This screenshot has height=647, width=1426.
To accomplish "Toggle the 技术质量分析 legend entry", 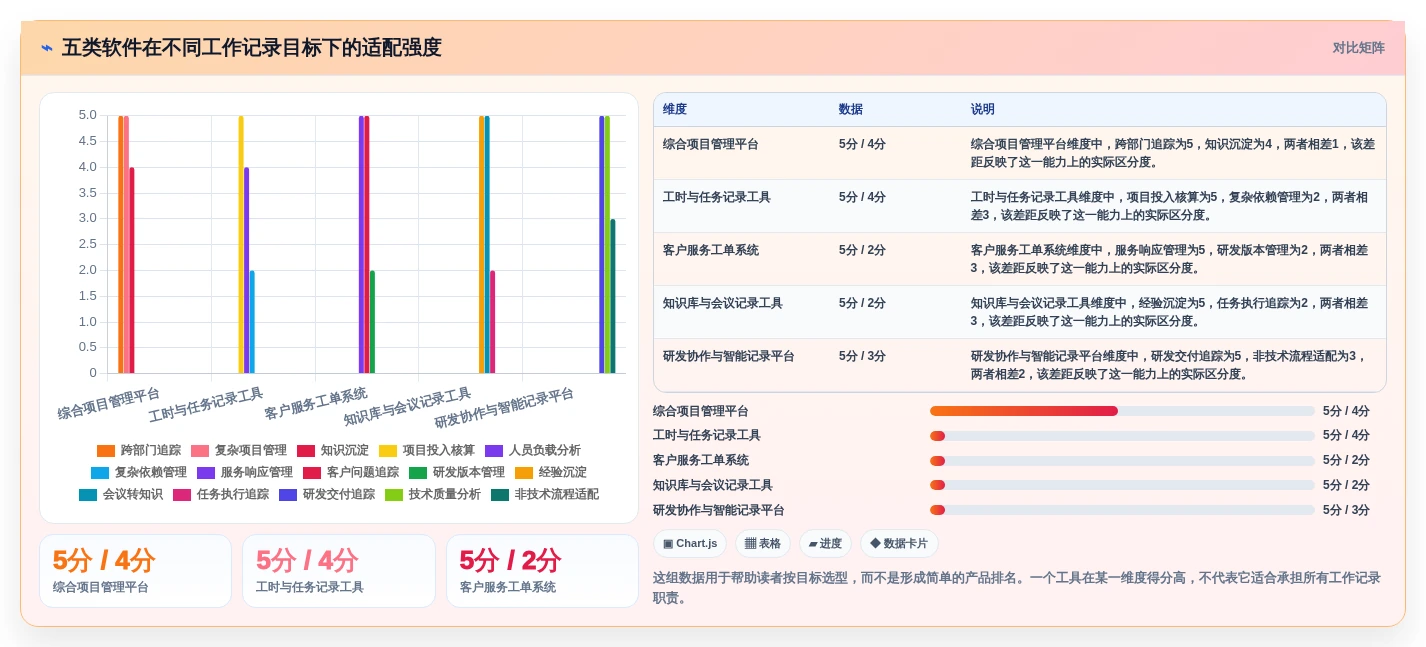I will click(x=433, y=495).
